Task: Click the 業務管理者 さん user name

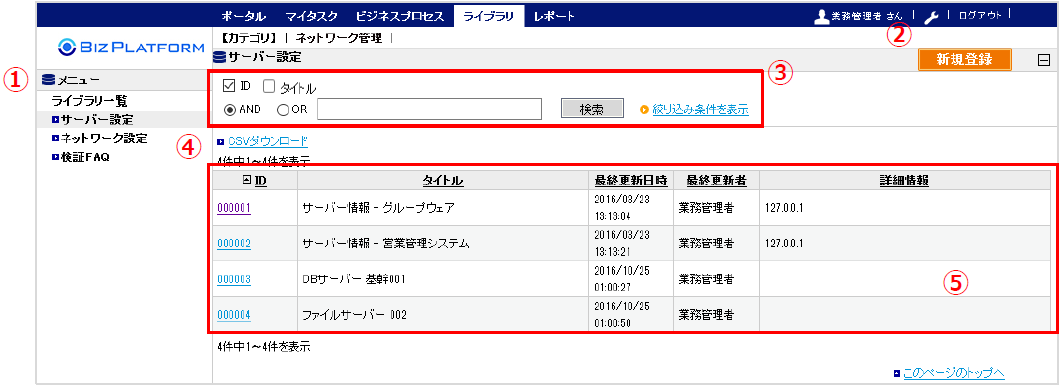Action: [867, 16]
